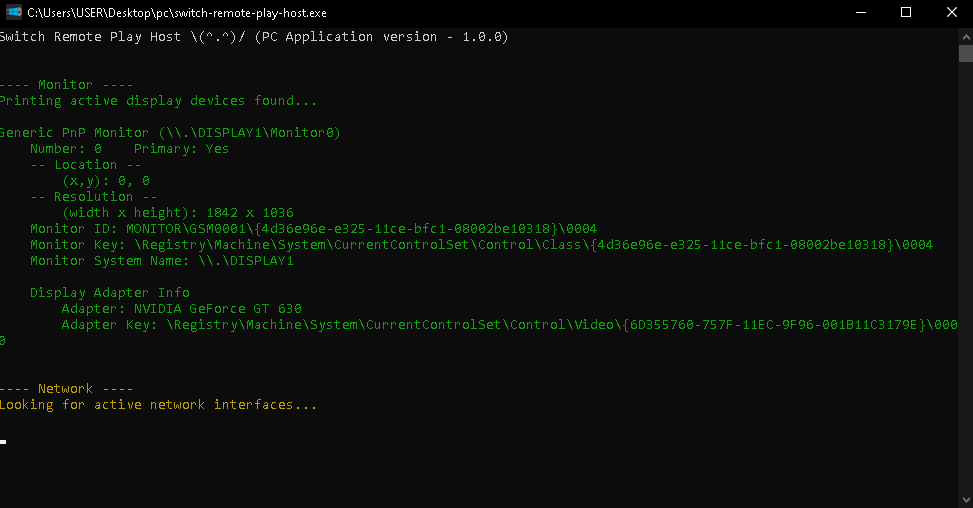This screenshot has height=508, width=973.
Task: Click the Monitor System Name line
Action: [x=162, y=261]
